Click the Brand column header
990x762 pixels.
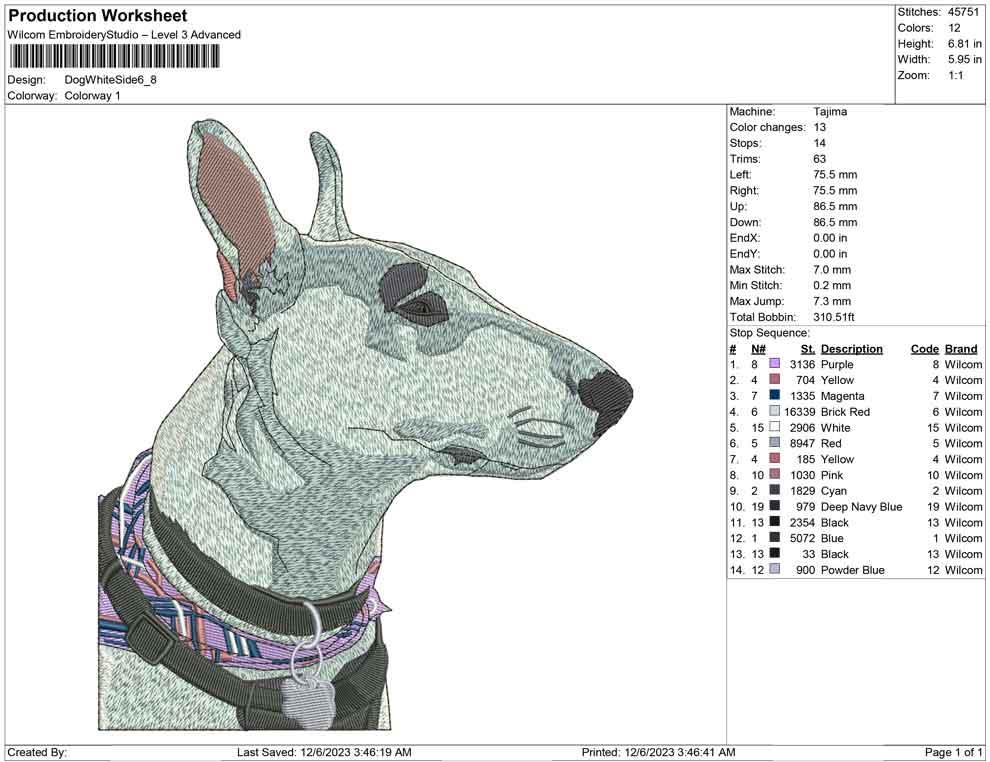(x=960, y=348)
